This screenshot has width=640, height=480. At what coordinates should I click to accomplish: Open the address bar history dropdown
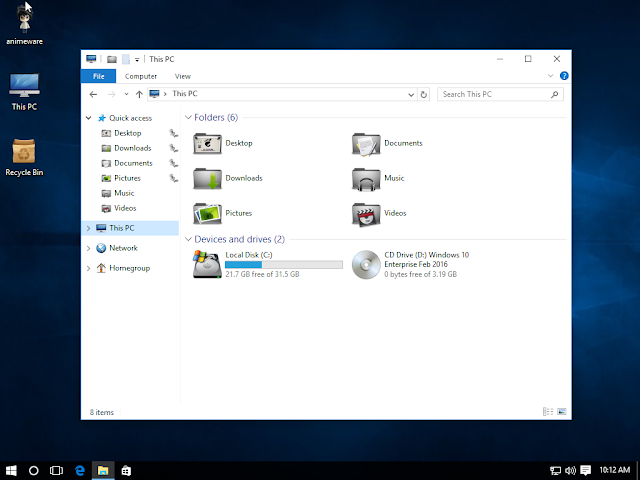411,95
